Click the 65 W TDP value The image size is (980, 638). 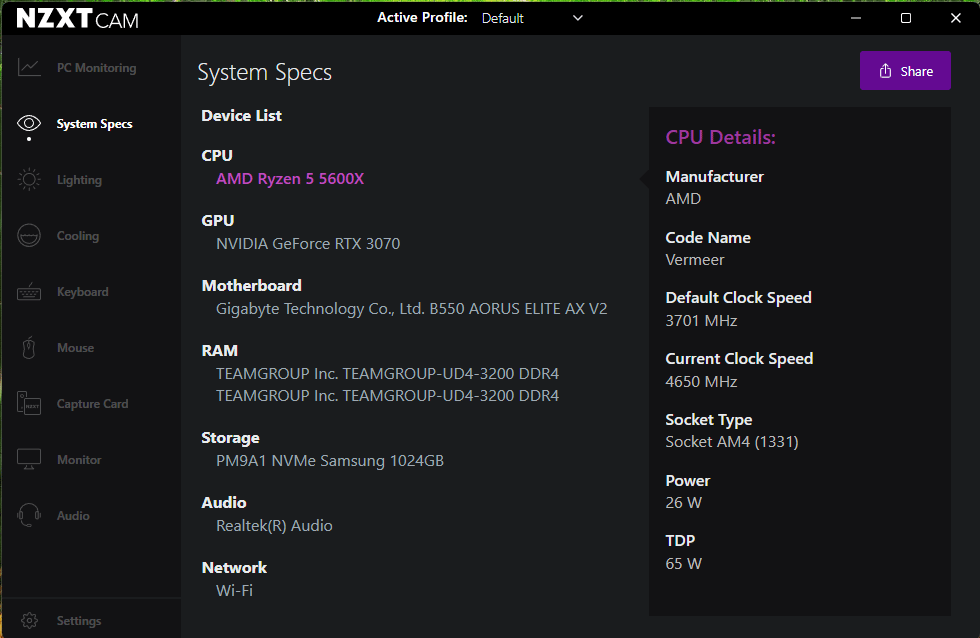pyautogui.click(x=684, y=564)
